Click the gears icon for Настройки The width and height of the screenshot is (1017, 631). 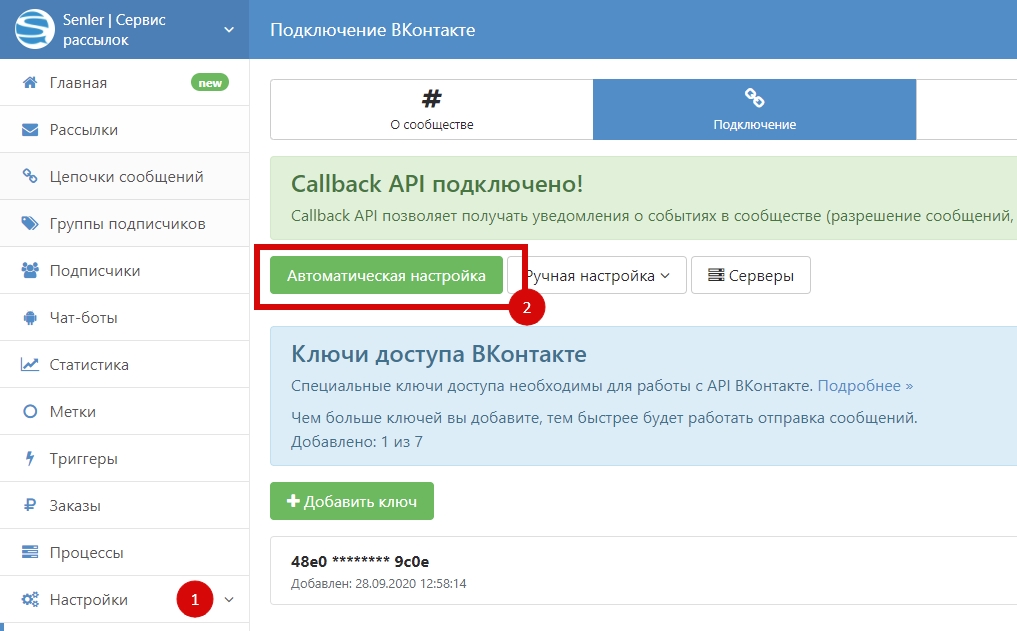coord(30,600)
